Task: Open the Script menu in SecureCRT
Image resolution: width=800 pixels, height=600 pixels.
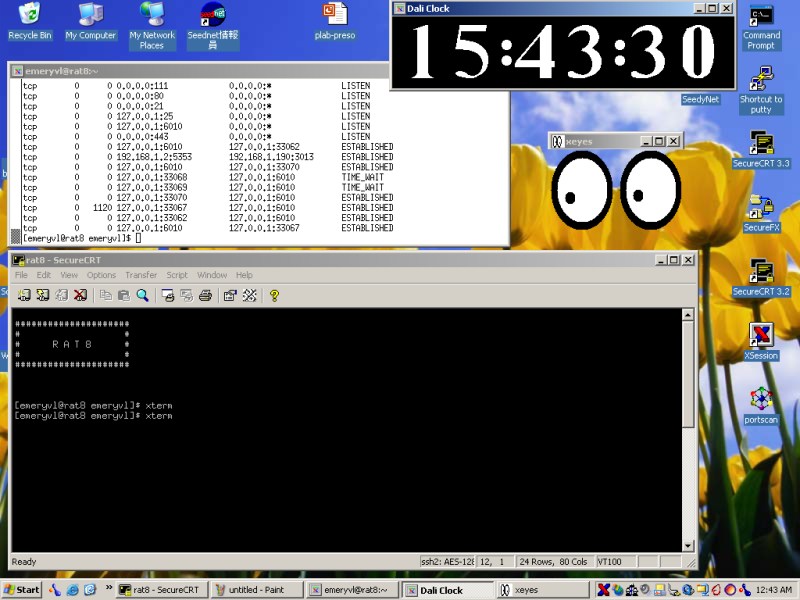Action: [x=177, y=275]
